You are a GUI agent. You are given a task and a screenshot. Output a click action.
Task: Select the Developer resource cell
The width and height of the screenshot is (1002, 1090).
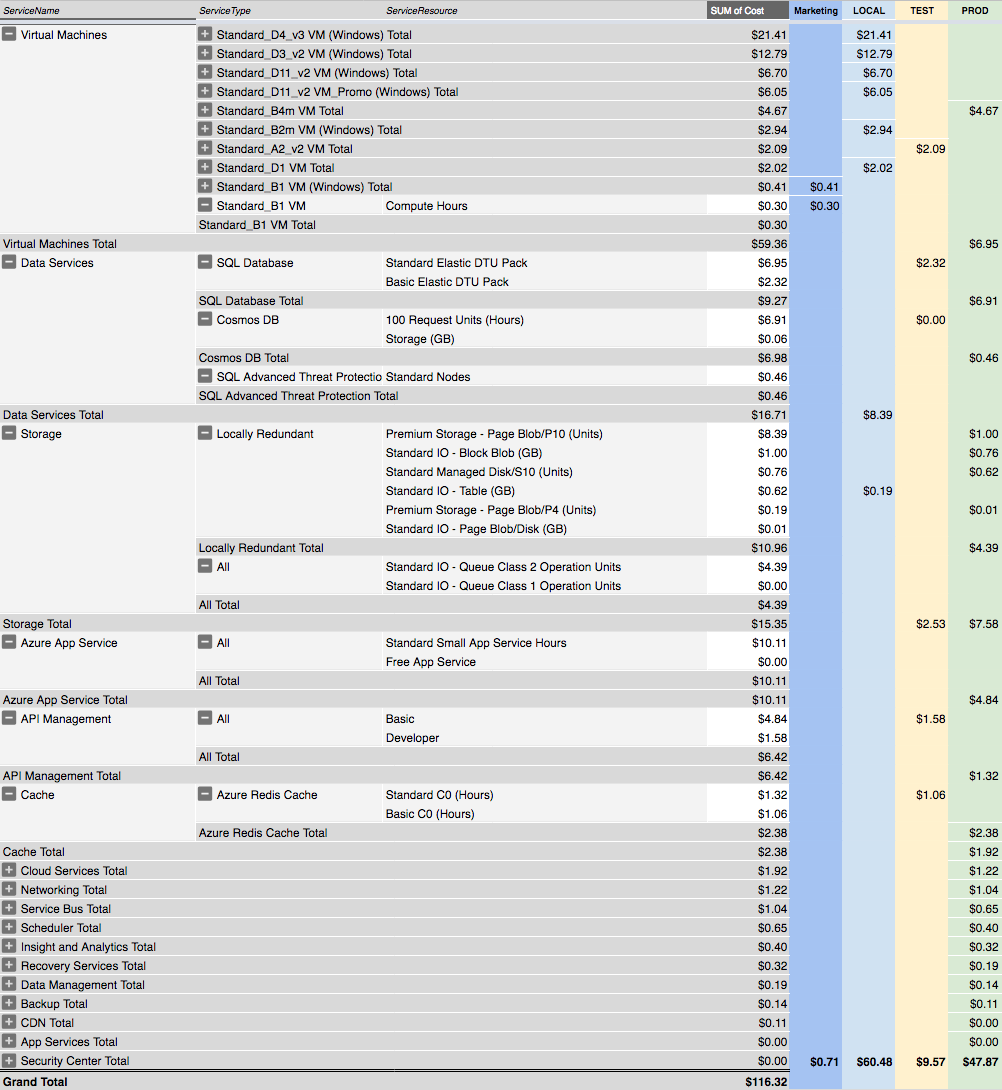tap(544, 738)
